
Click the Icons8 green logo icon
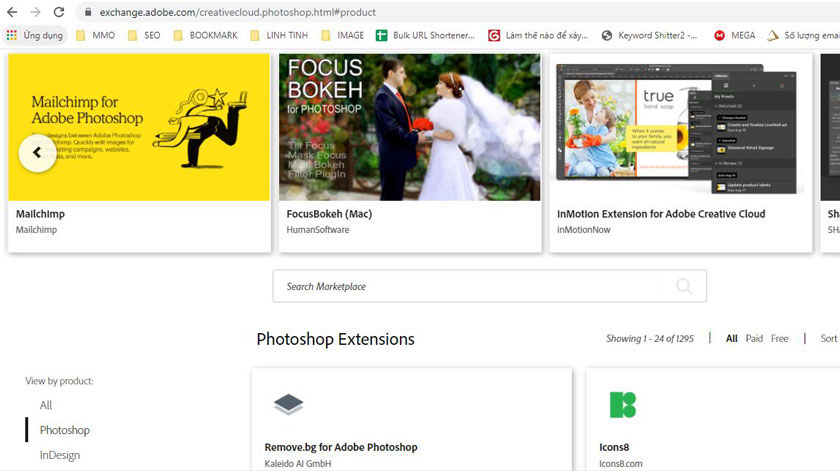pos(622,404)
